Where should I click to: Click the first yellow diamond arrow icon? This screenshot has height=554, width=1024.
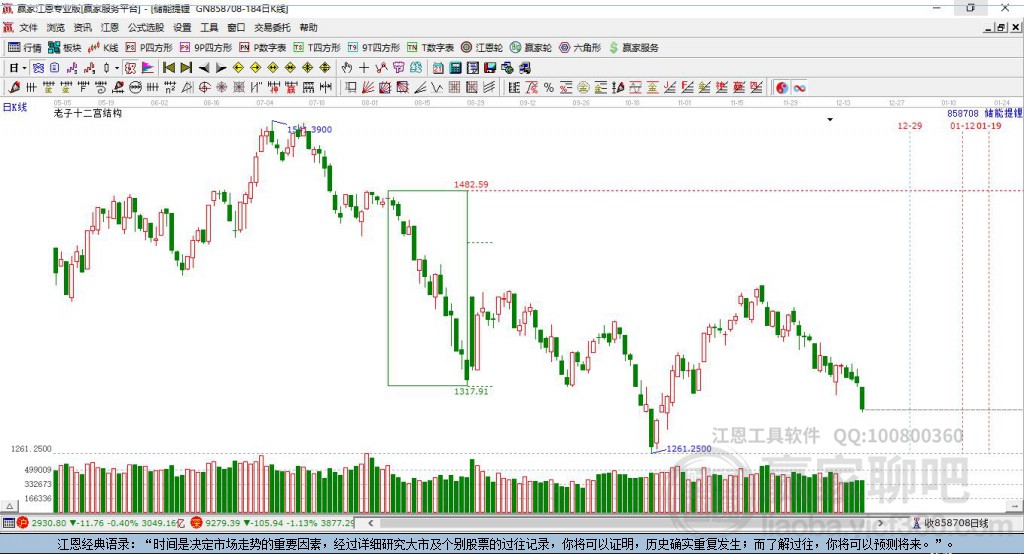(x=238, y=68)
